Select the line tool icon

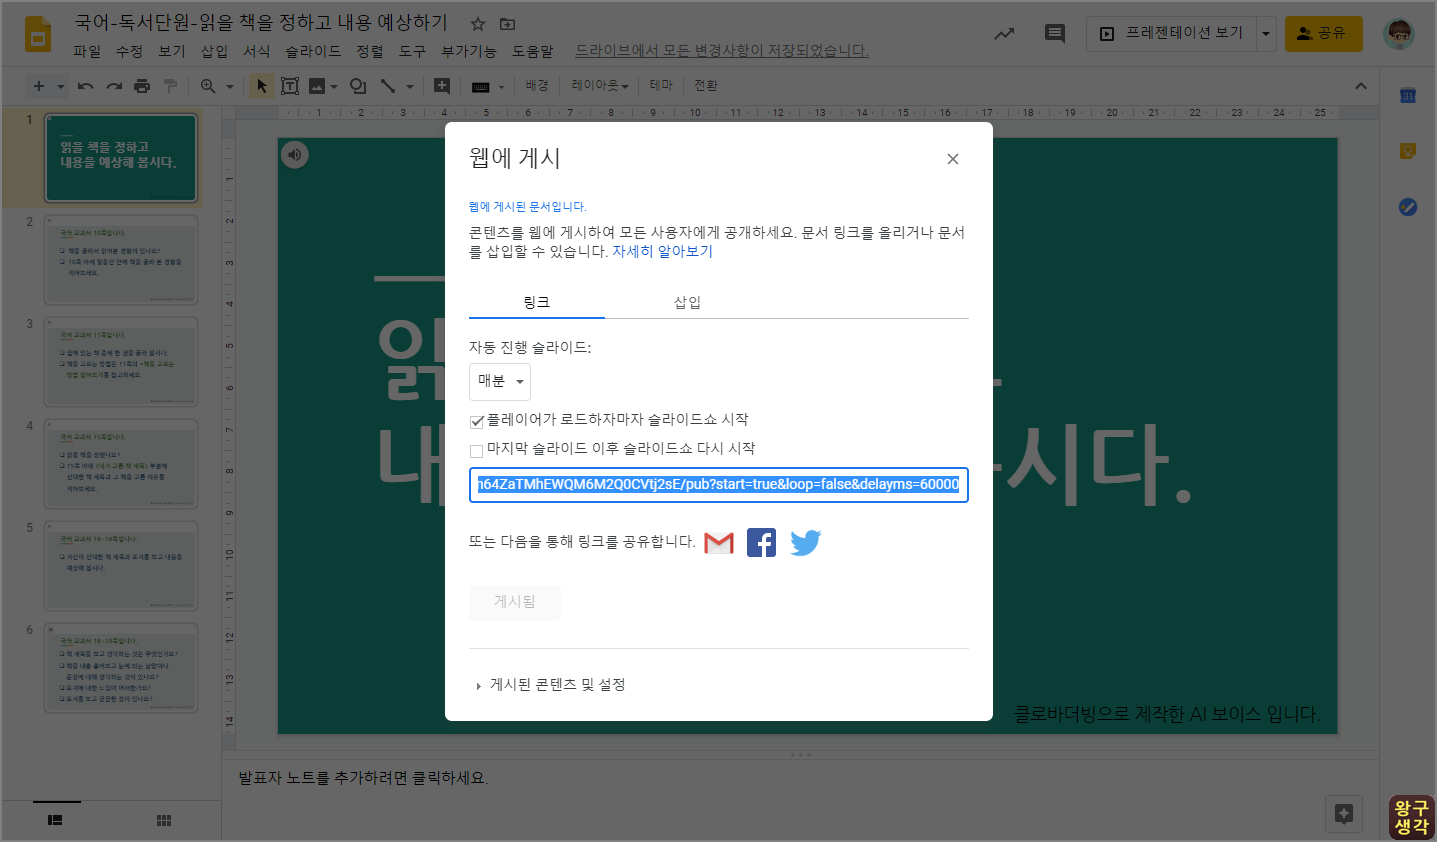click(x=388, y=86)
